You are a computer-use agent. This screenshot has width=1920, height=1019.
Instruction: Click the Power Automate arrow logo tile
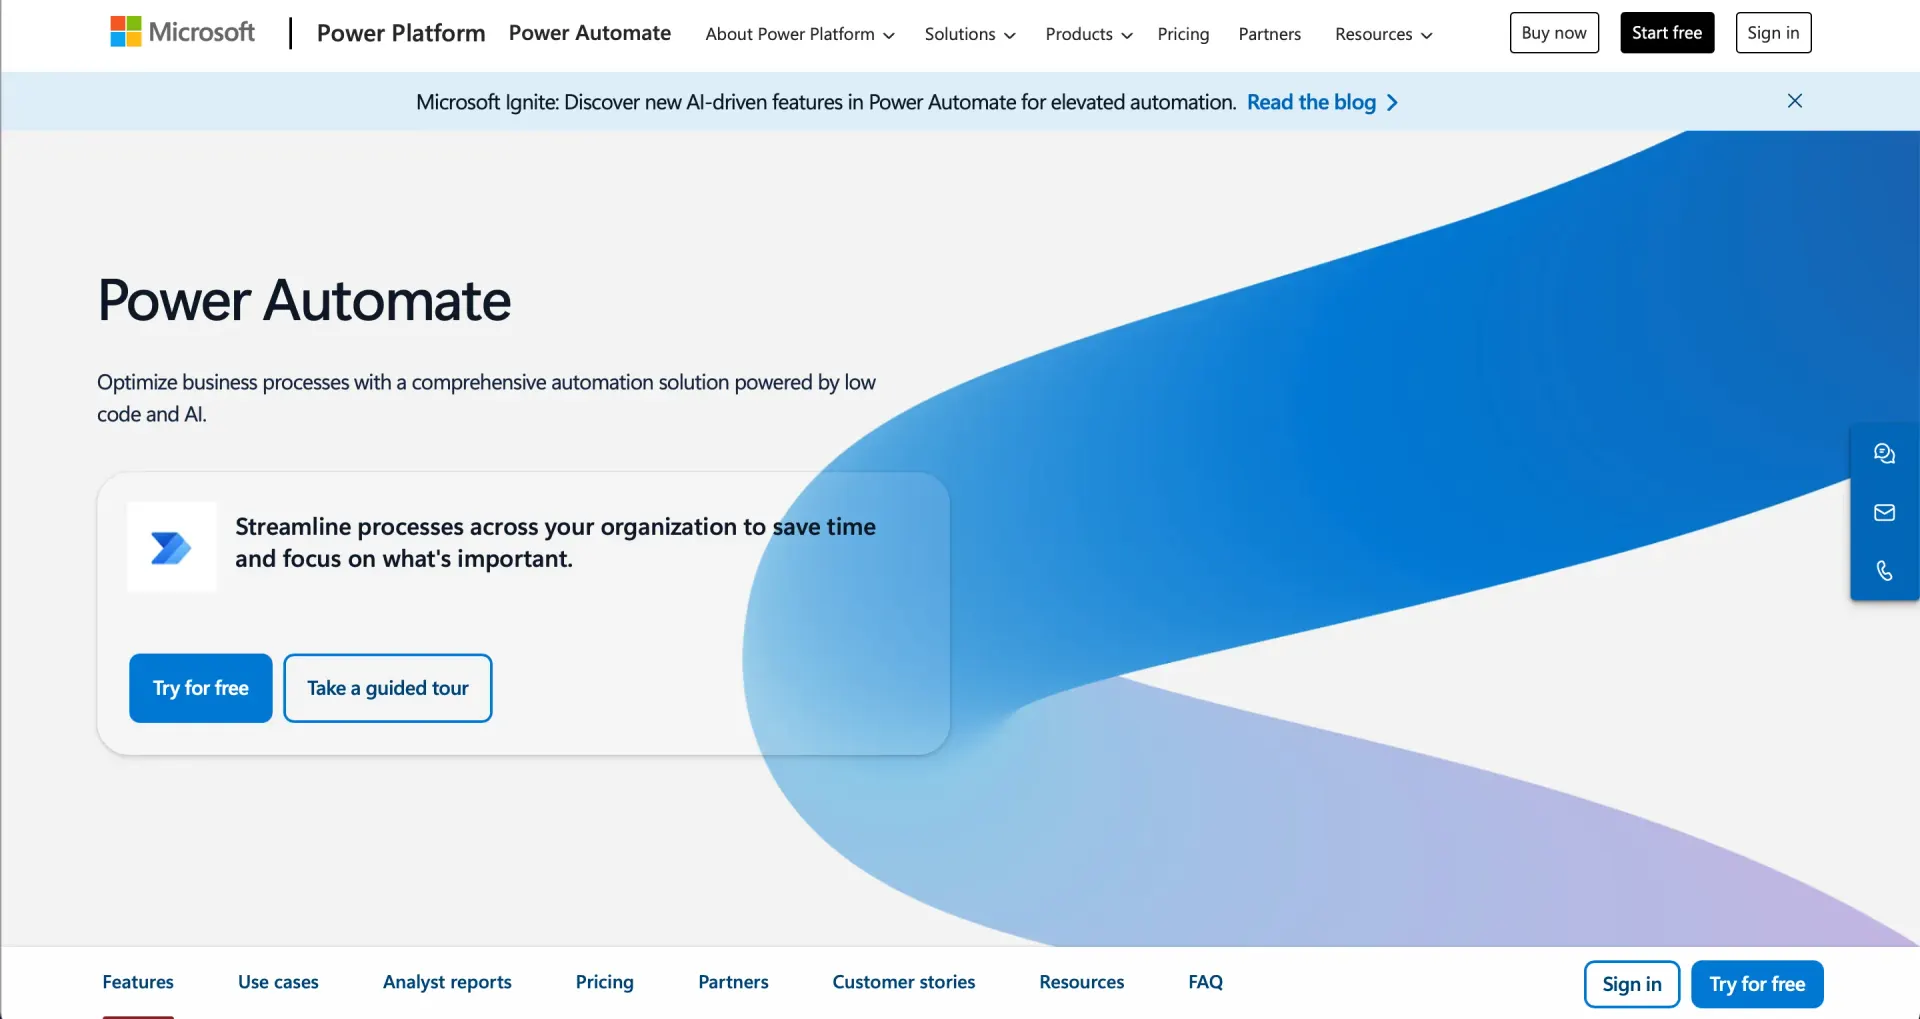click(172, 548)
